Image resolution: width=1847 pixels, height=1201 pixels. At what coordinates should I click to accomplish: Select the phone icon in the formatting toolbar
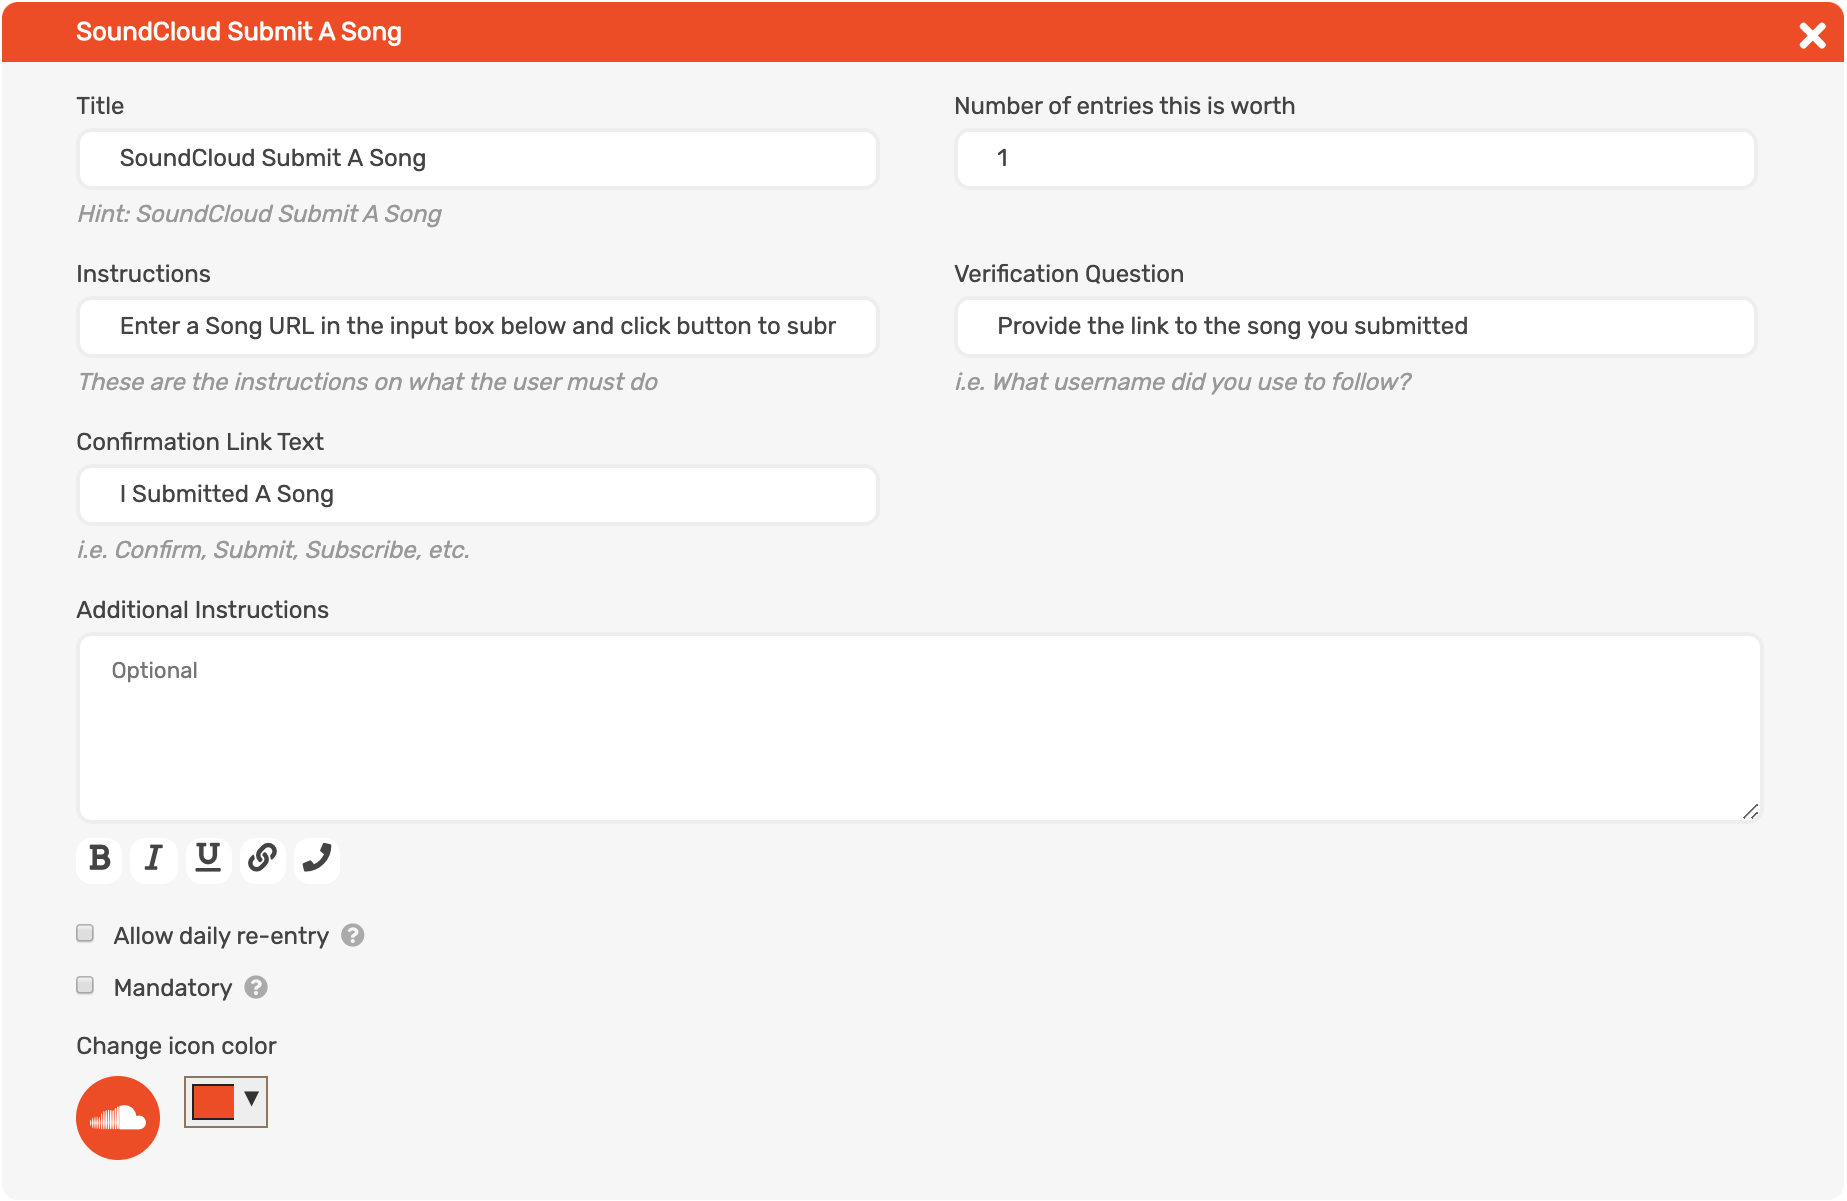[317, 859]
